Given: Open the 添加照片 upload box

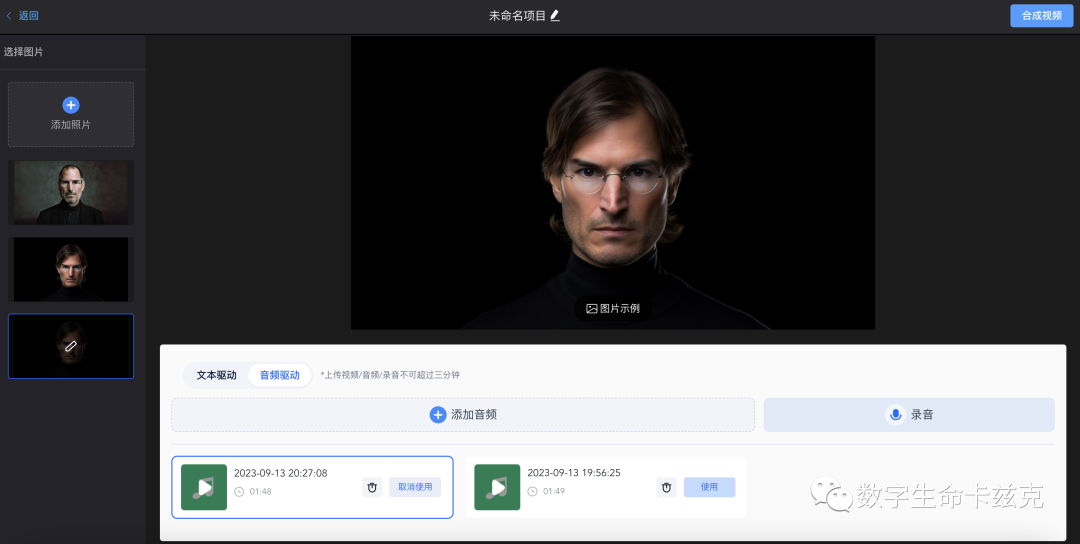Looking at the screenshot, I should (x=71, y=114).
